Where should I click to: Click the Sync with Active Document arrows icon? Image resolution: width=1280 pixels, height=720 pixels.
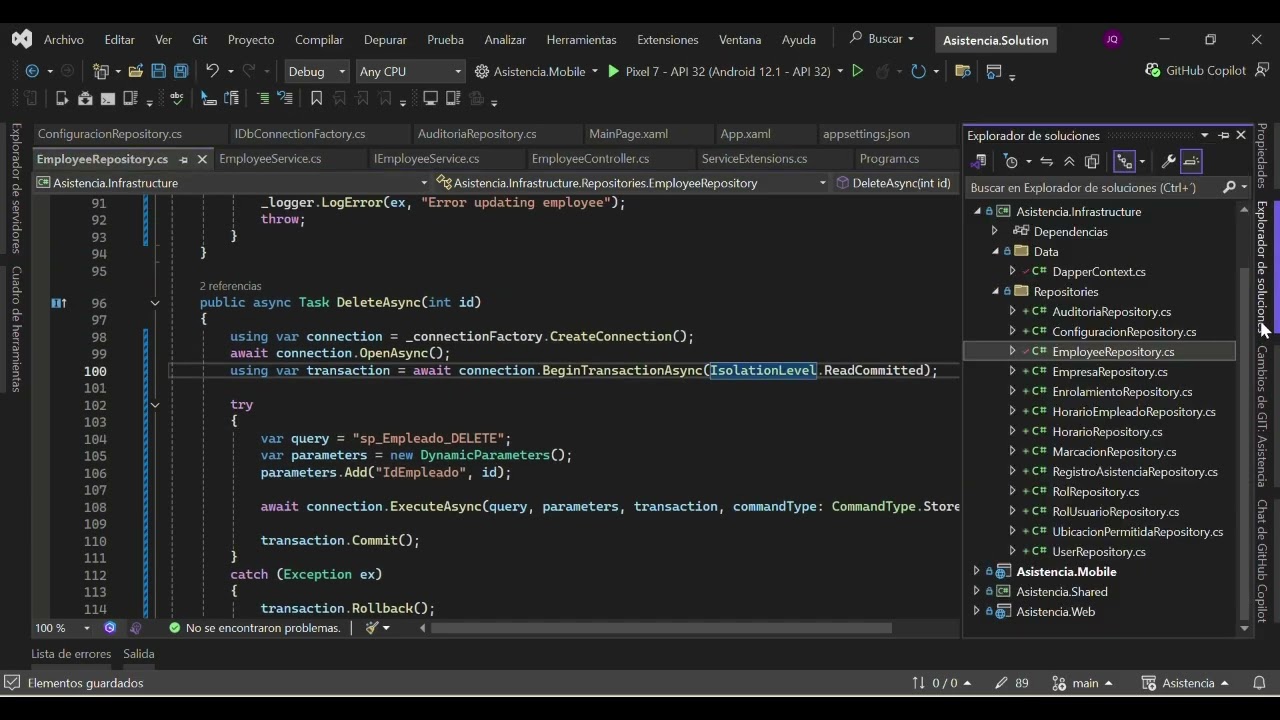point(1046,161)
